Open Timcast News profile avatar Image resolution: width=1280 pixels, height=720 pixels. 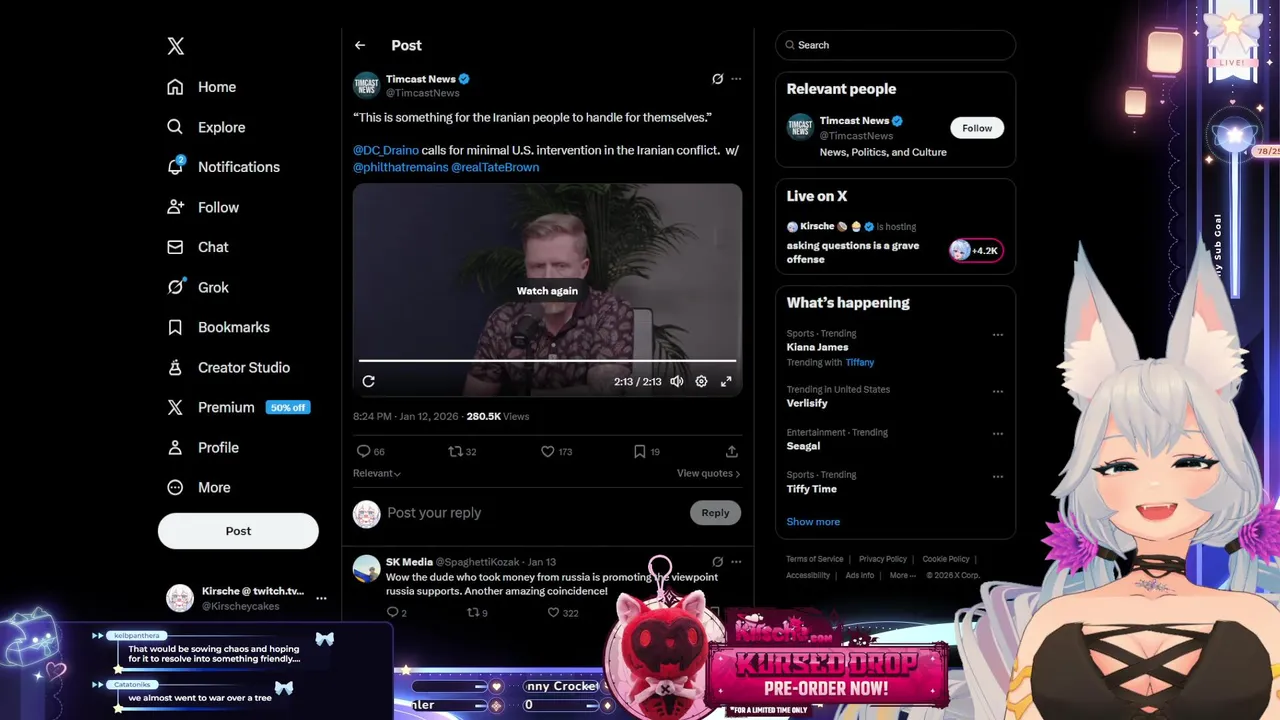coord(367,85)
